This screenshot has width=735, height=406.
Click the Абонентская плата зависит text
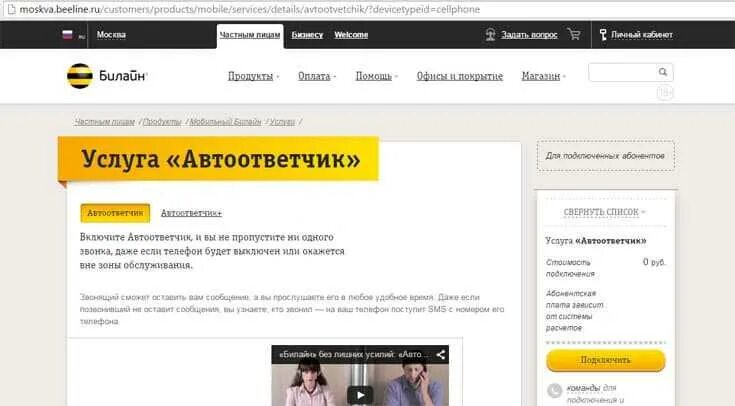(x=574, y=310)
